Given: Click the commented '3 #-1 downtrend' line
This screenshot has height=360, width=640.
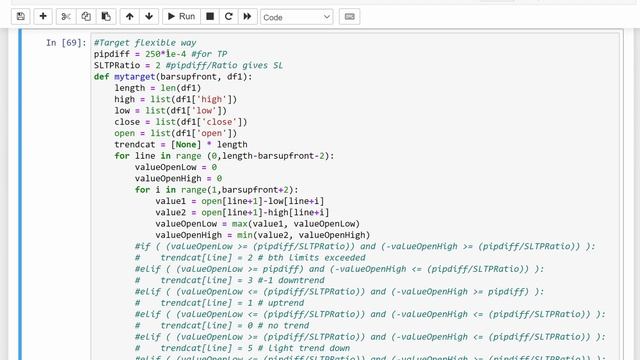Looking at the screenshot, I should (230, 280).
